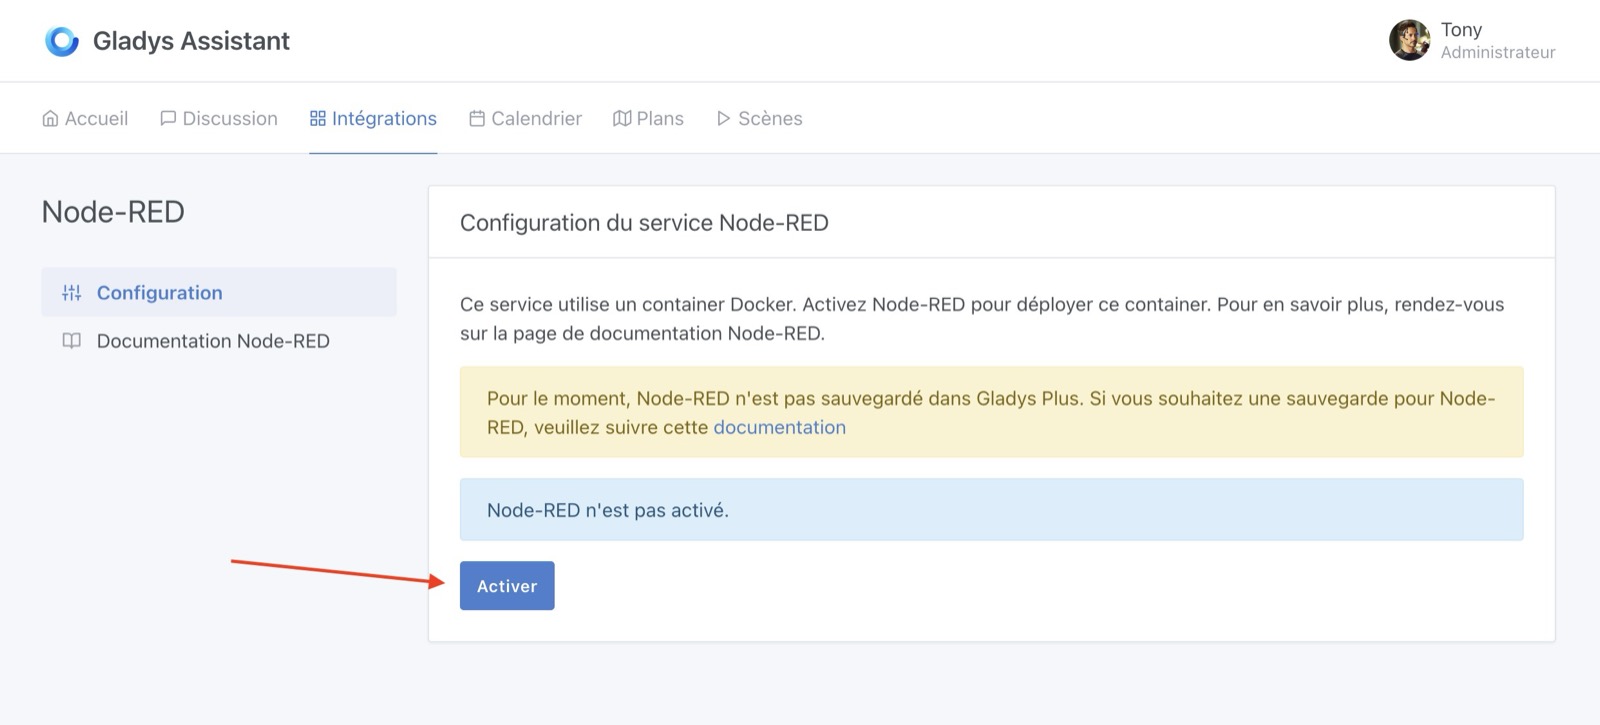Click the Gladys Assistant logo icon
Viewport: 1600px width, 725px height.
[62, 41]
